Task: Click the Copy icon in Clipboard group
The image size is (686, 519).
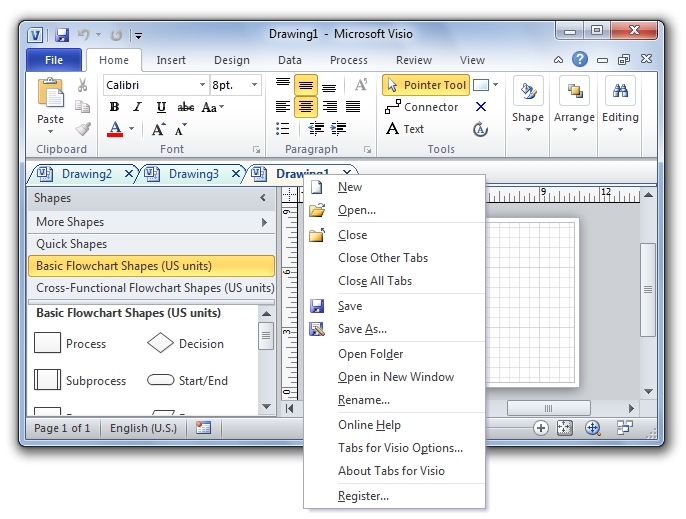Action: (82, 106)
